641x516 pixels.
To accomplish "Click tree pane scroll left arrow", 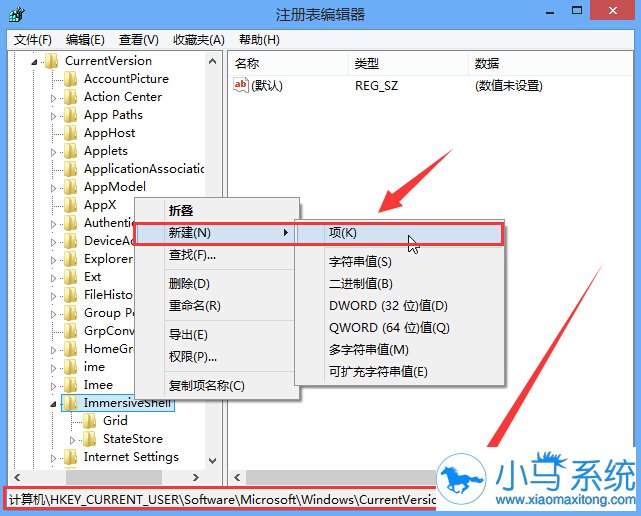I will pos(17,478).
